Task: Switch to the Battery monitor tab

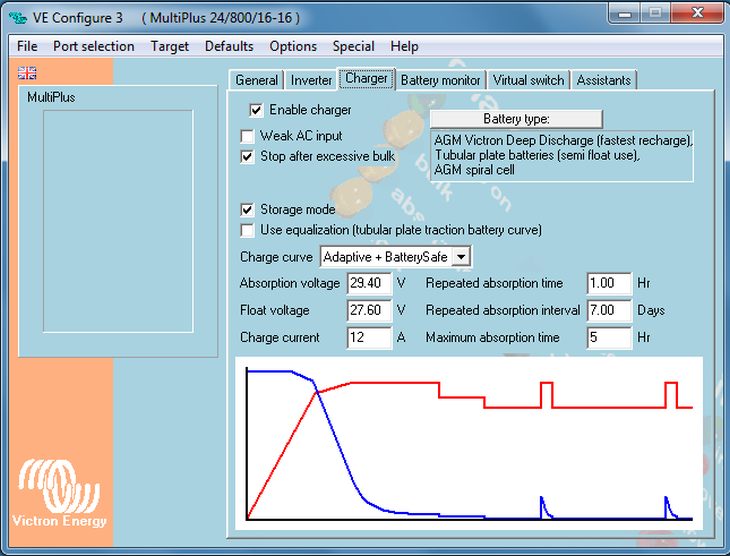Action: (x=441, y=81)
